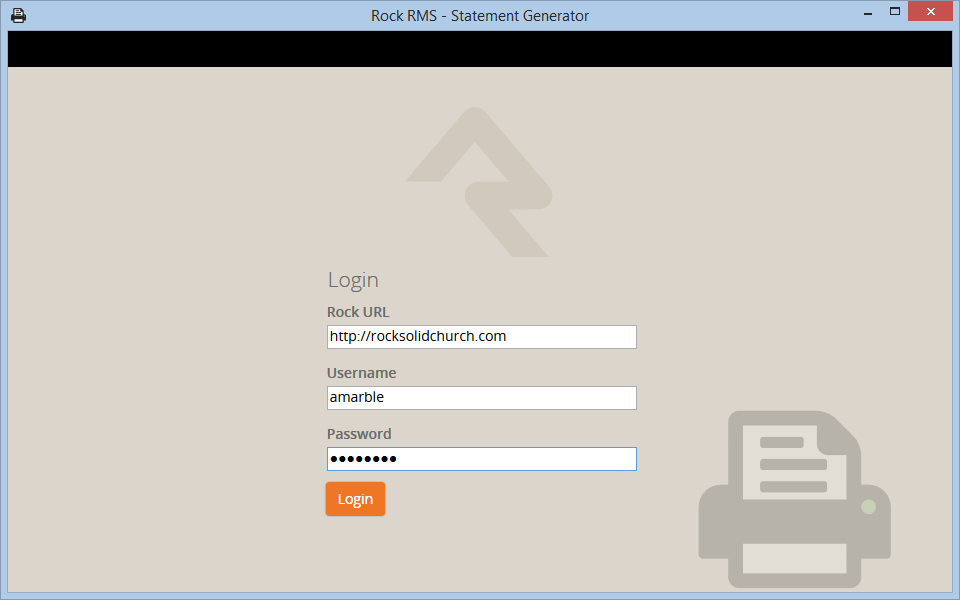The image size is (960, 600).
Task: Select the Password input field
Action: coord(481,459)
